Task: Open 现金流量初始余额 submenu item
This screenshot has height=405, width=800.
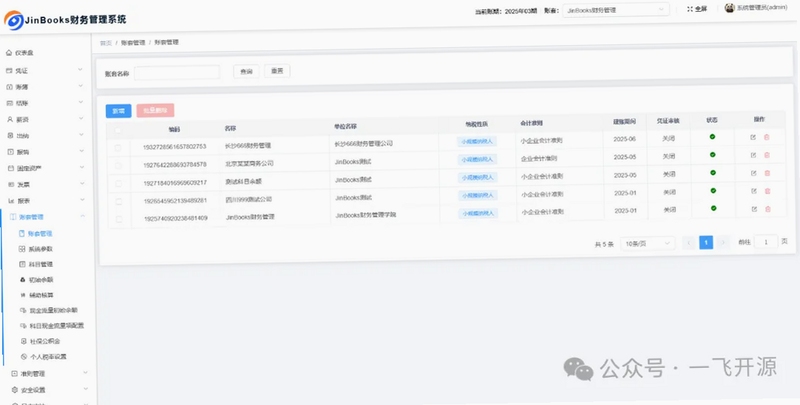Action: point(49,310)
